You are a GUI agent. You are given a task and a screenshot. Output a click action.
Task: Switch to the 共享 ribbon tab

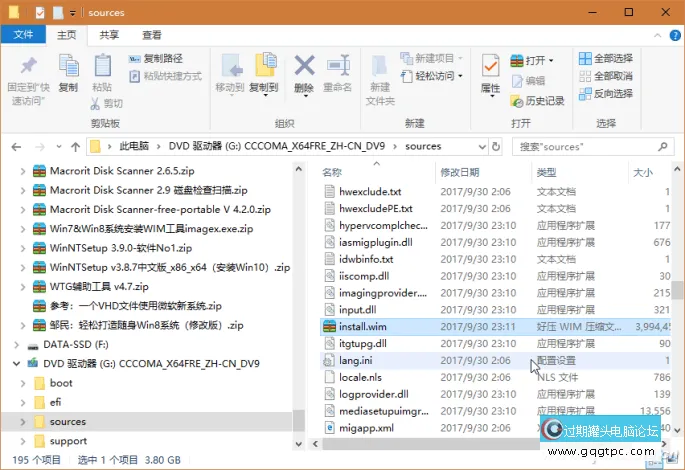tap(109, 35)
